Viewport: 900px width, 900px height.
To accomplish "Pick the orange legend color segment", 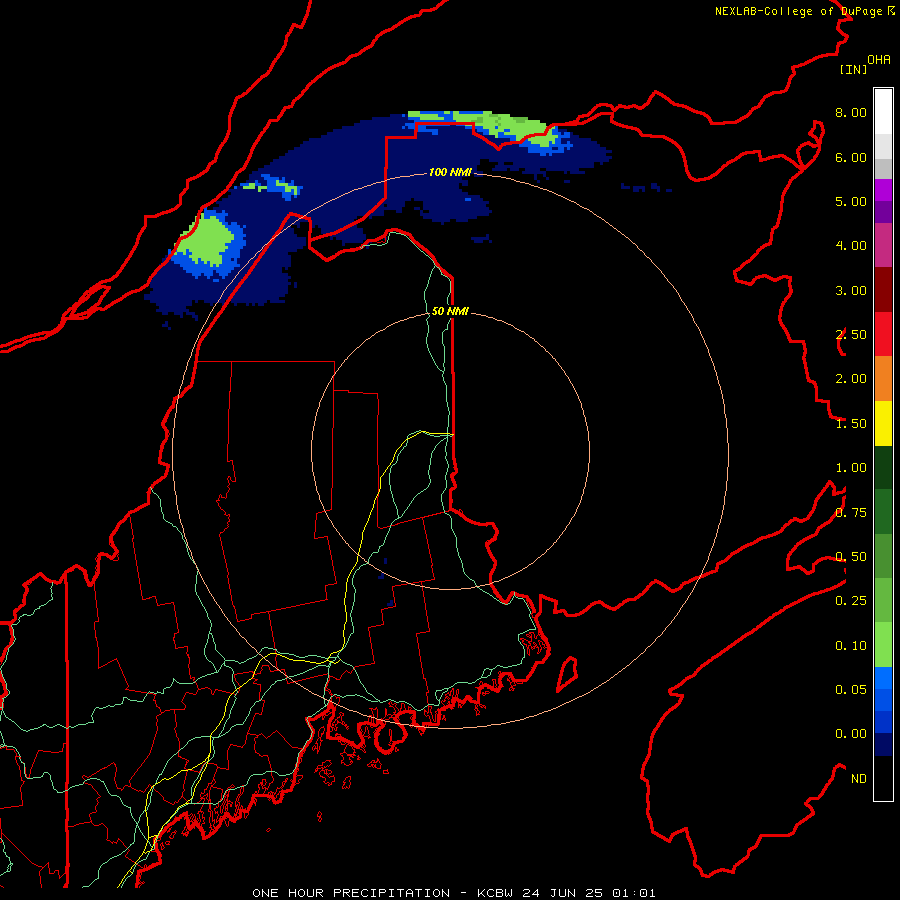I will 883,378.
